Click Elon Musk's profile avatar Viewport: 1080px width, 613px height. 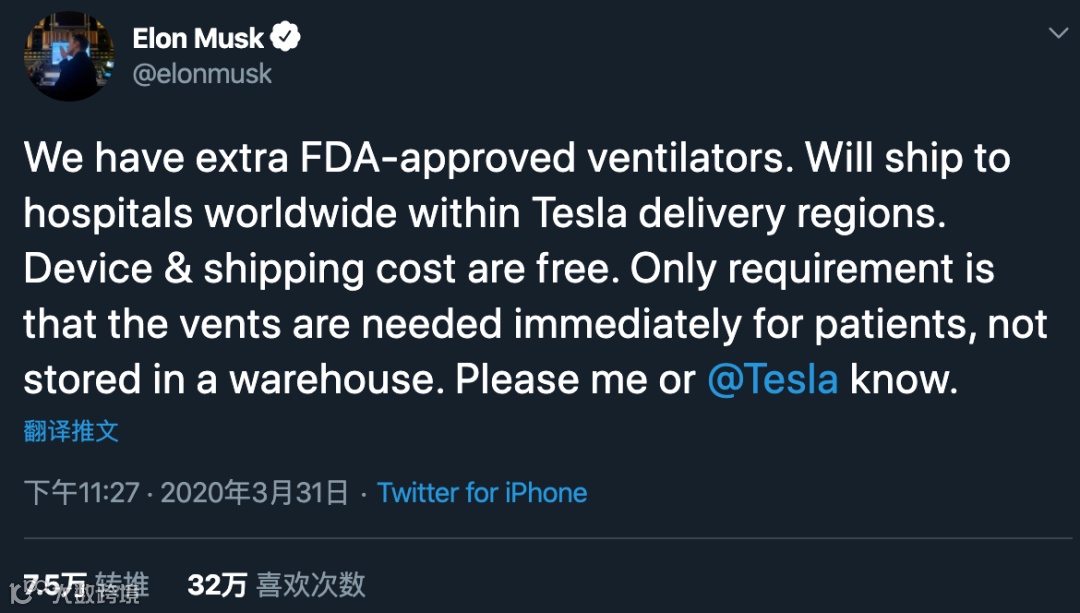[x=69, y=57]
